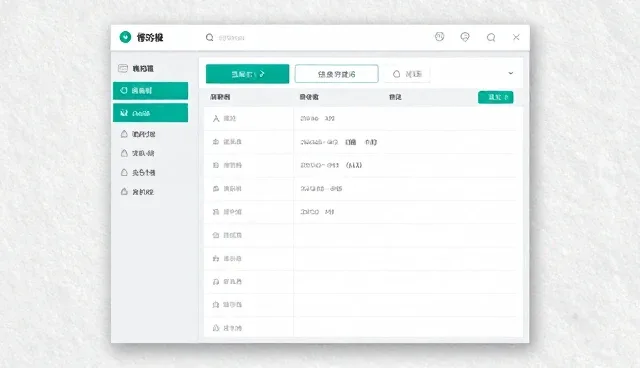The height and width of the screenshot is (368, 640).
Task: Select the first green highlighted sidebar item
Action: (x=150, y=91)
